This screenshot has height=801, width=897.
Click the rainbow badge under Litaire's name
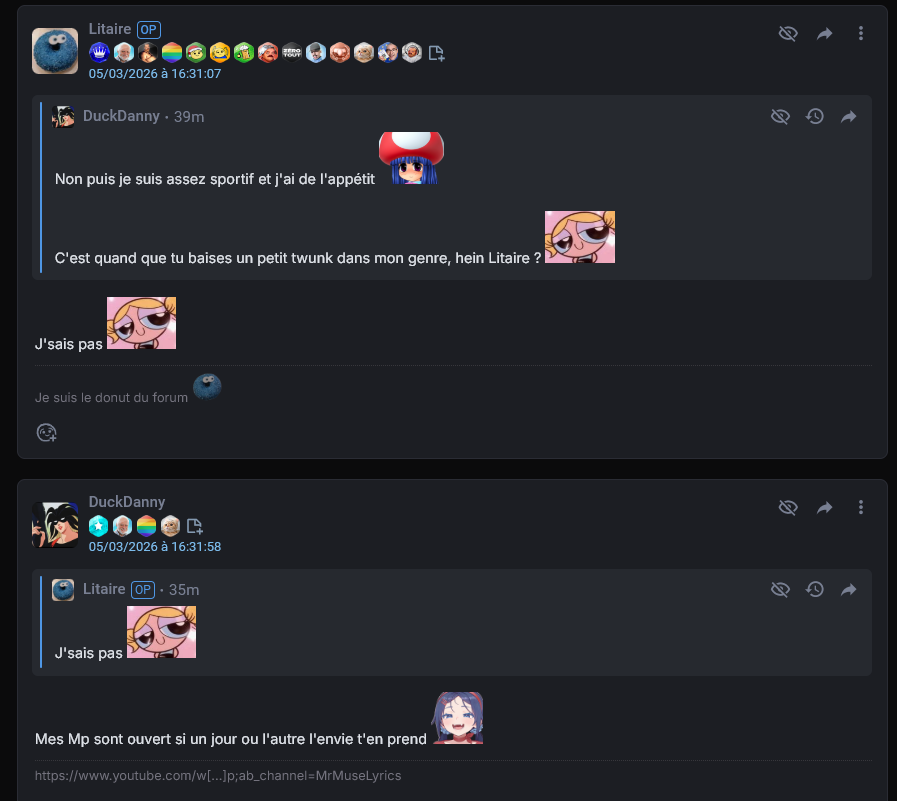coord(172,53)
